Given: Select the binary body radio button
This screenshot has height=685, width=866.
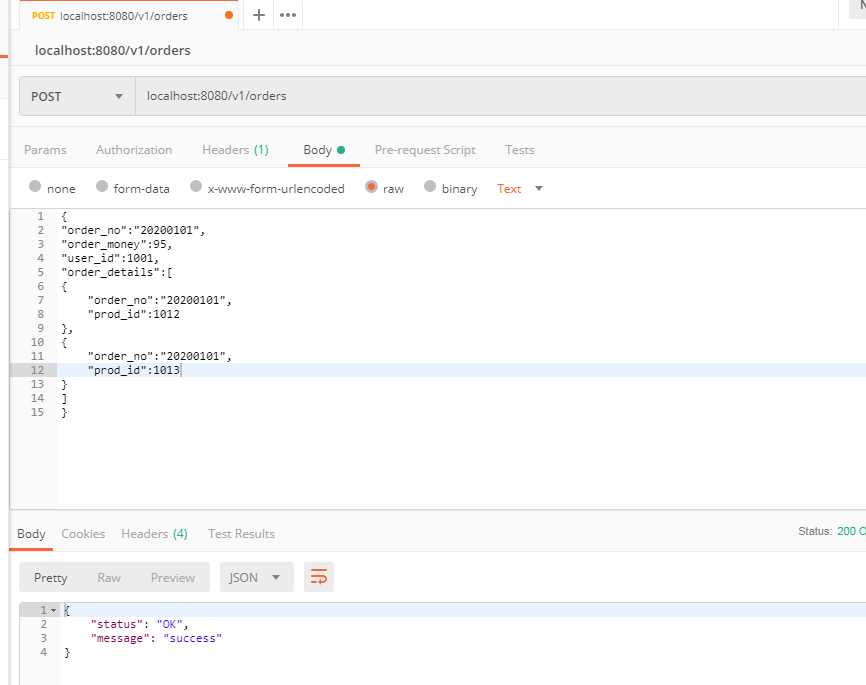Looking at the screenshot, I should (430, 187).
